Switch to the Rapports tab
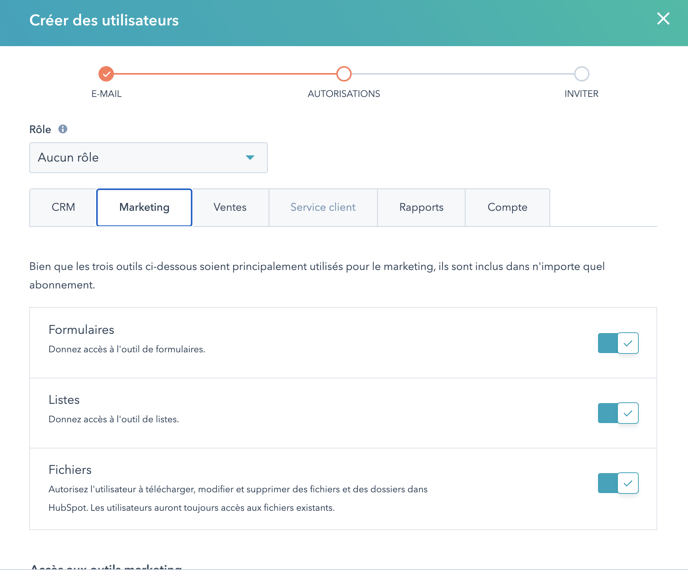 tap(421, 207)
